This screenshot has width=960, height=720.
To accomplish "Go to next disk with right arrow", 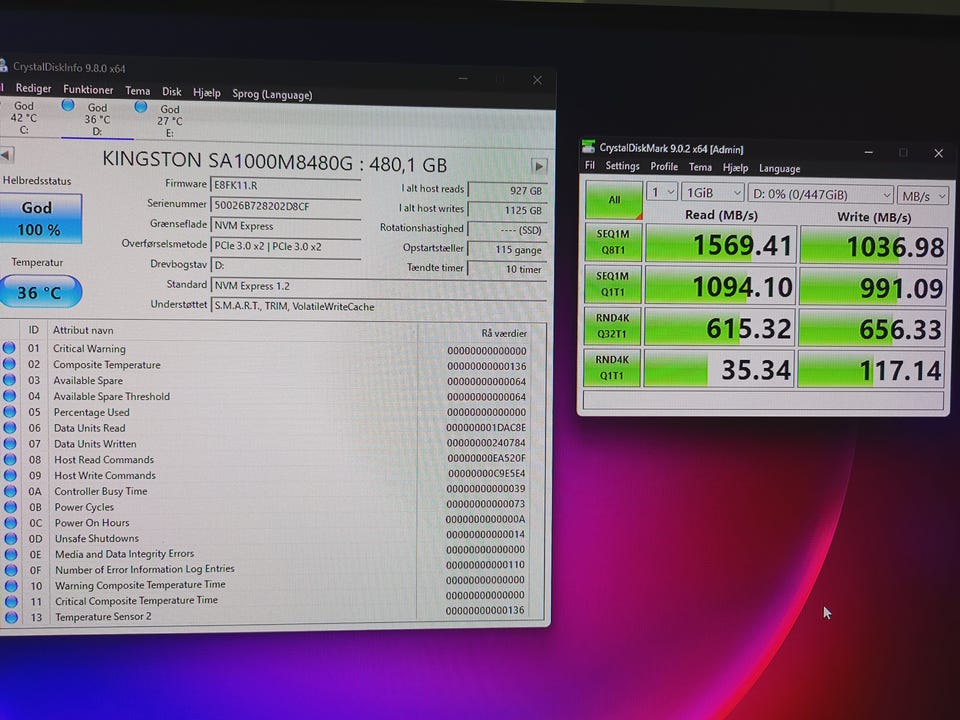I will tap(539, 166).
